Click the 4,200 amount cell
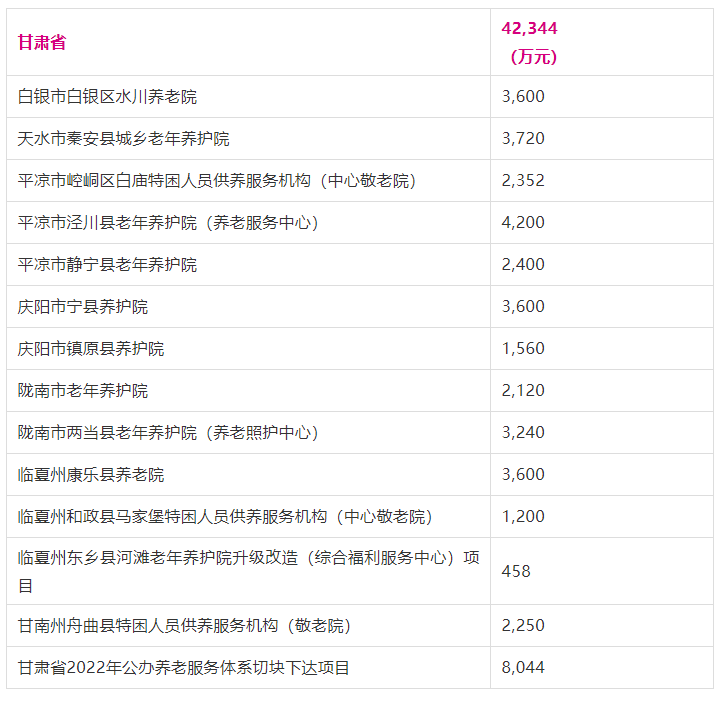This screenshot has height=702, width=721. (523, 223)
